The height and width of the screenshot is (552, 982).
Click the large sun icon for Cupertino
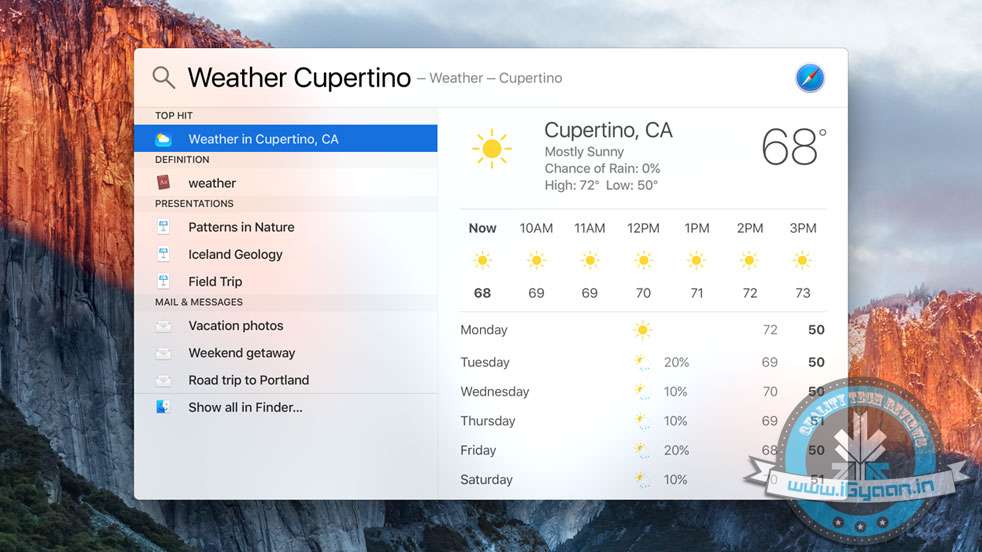[x=491, y=149]
